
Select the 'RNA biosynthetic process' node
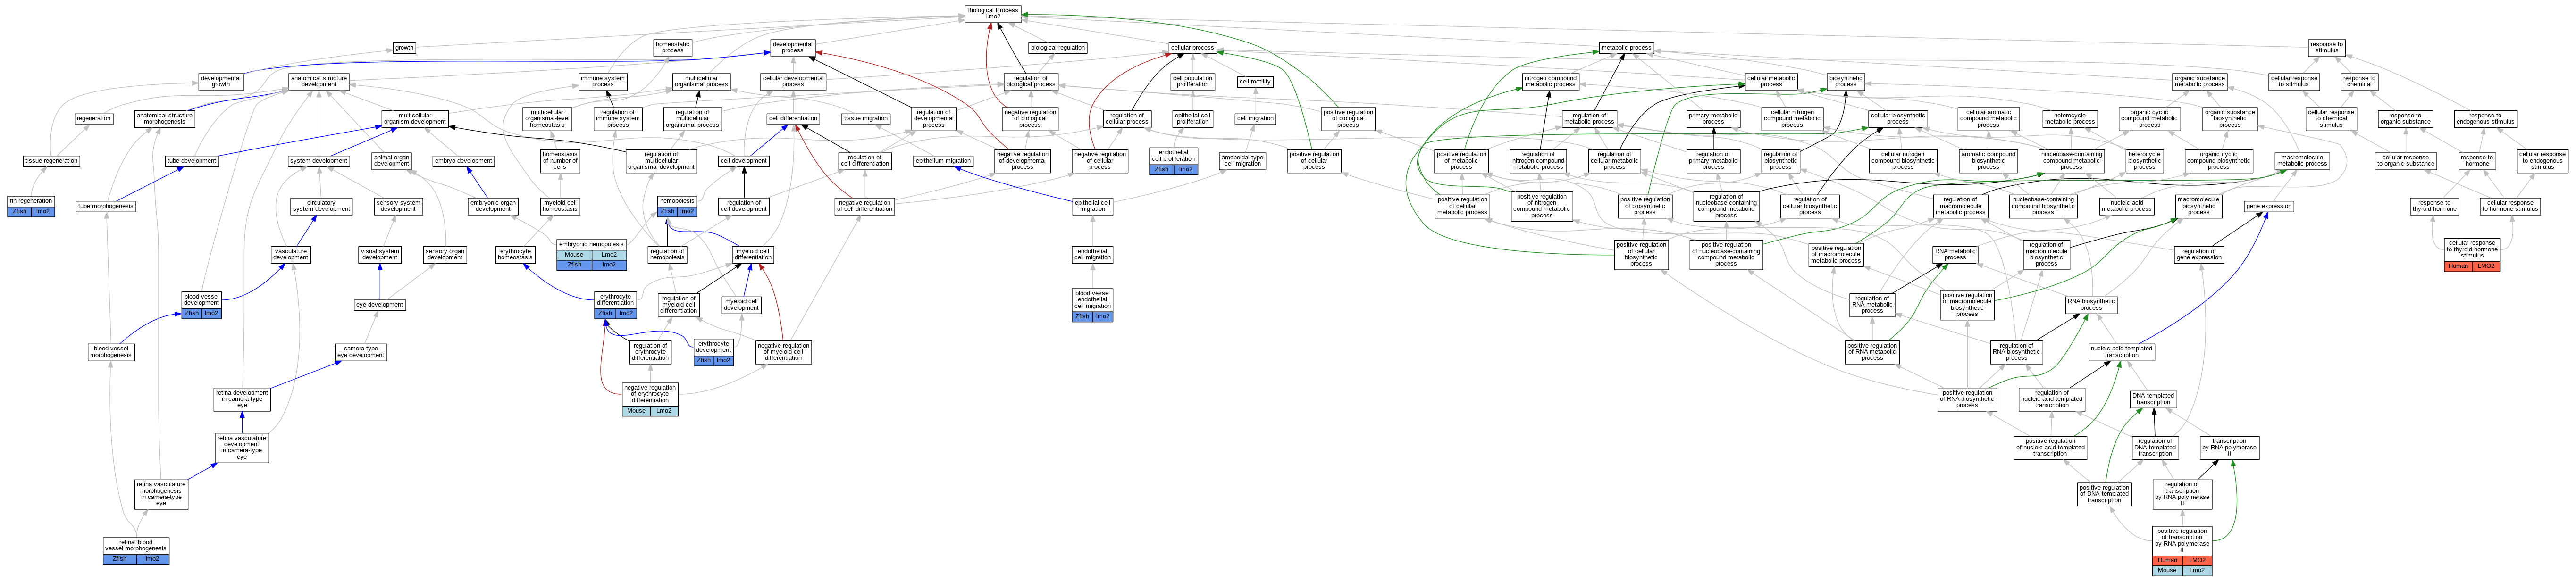pos(2091,305)
